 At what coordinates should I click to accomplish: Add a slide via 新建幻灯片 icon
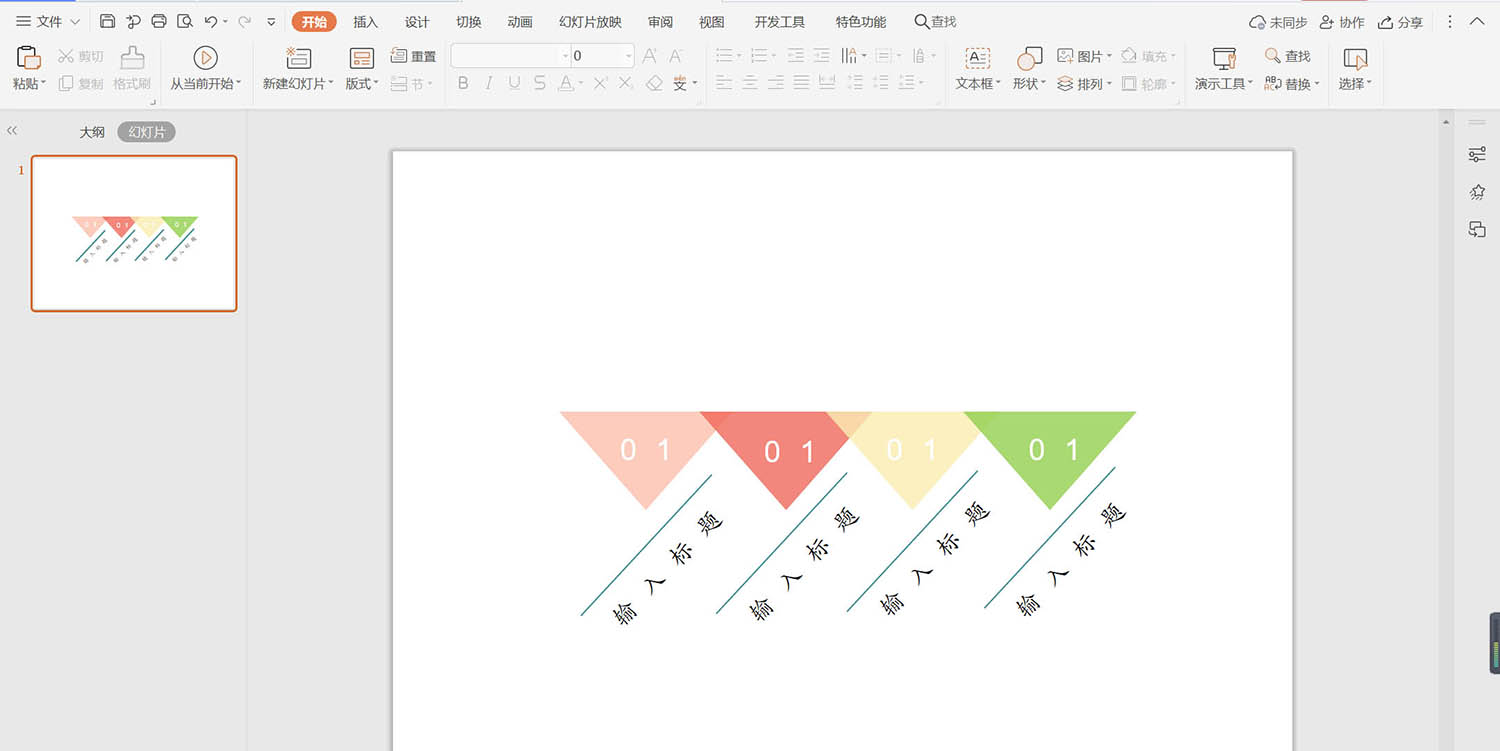[298, 58]
